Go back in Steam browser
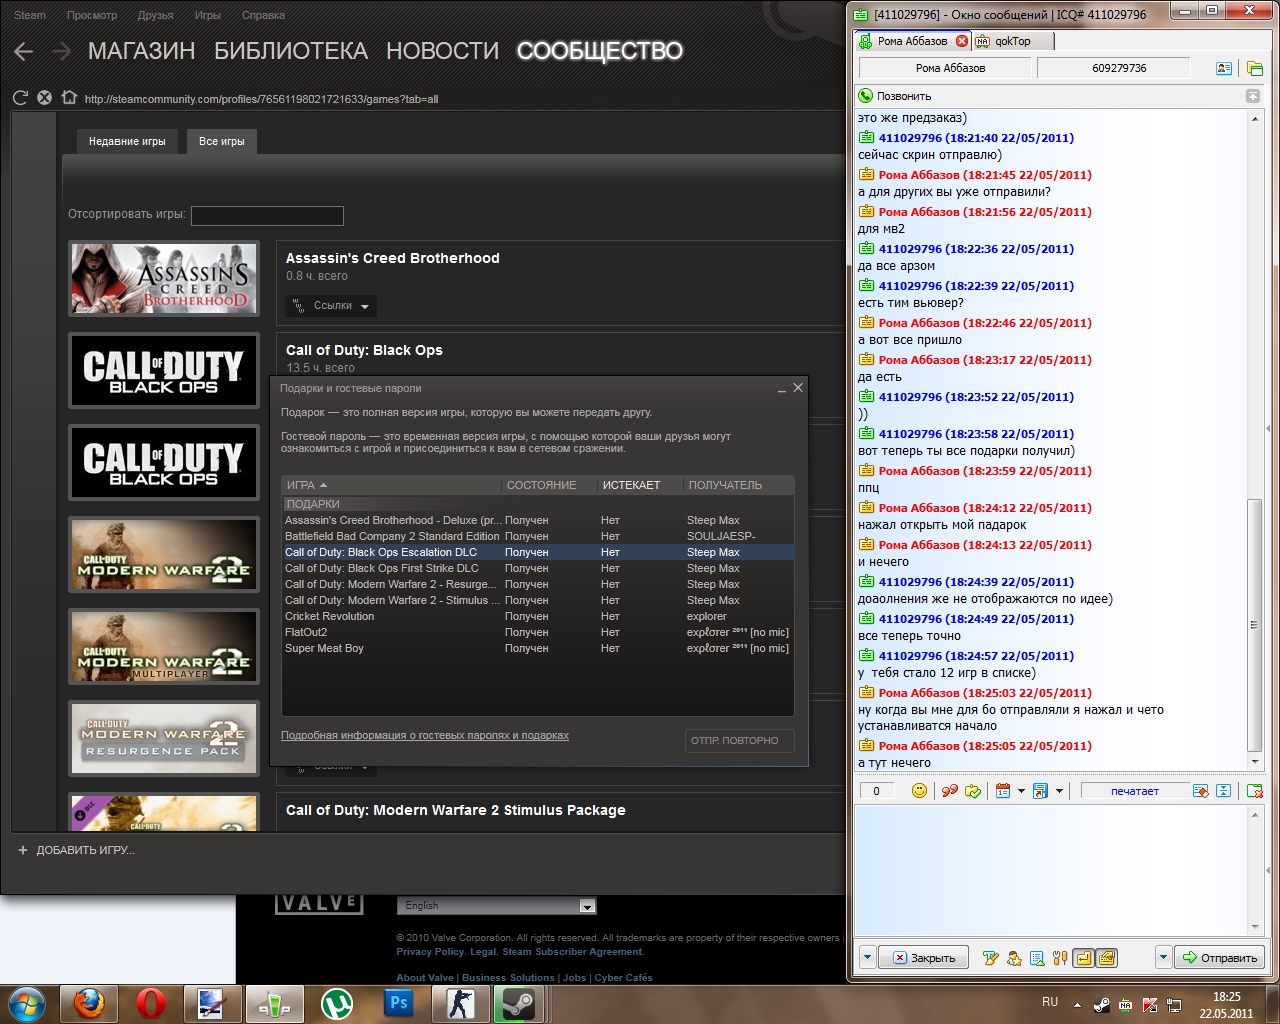Screen dimensions: 1280x1024 (x=24, y=51)
